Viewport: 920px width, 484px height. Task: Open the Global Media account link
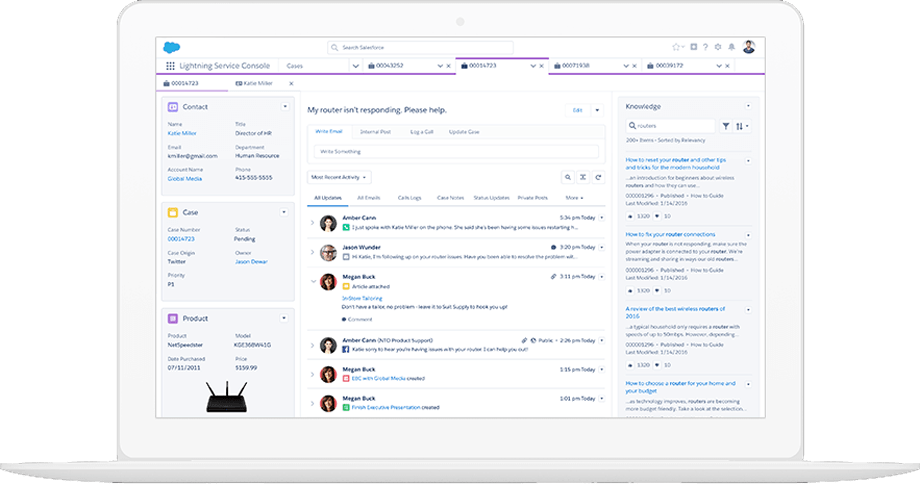tap(184, 178)
